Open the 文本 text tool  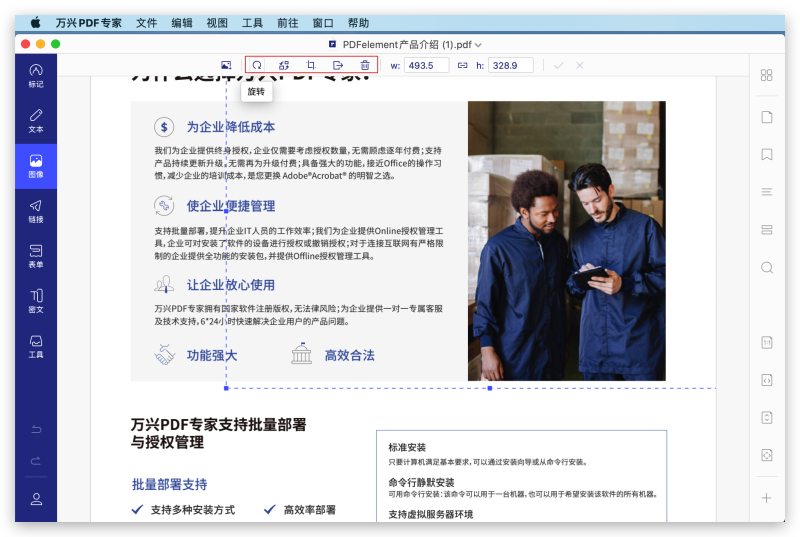[x=36, y=120]
